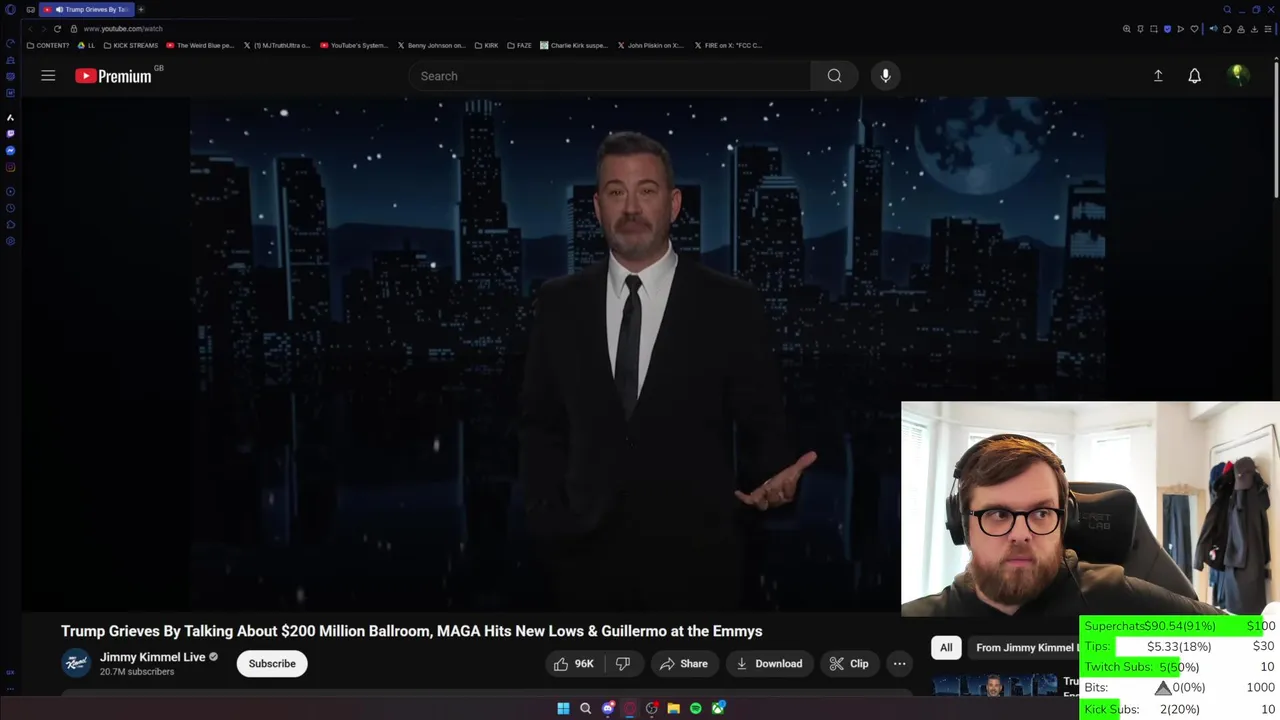Open the MJTruthUltra bookmark
Screen dimensions: 1280x720
[x=277, y=45]
